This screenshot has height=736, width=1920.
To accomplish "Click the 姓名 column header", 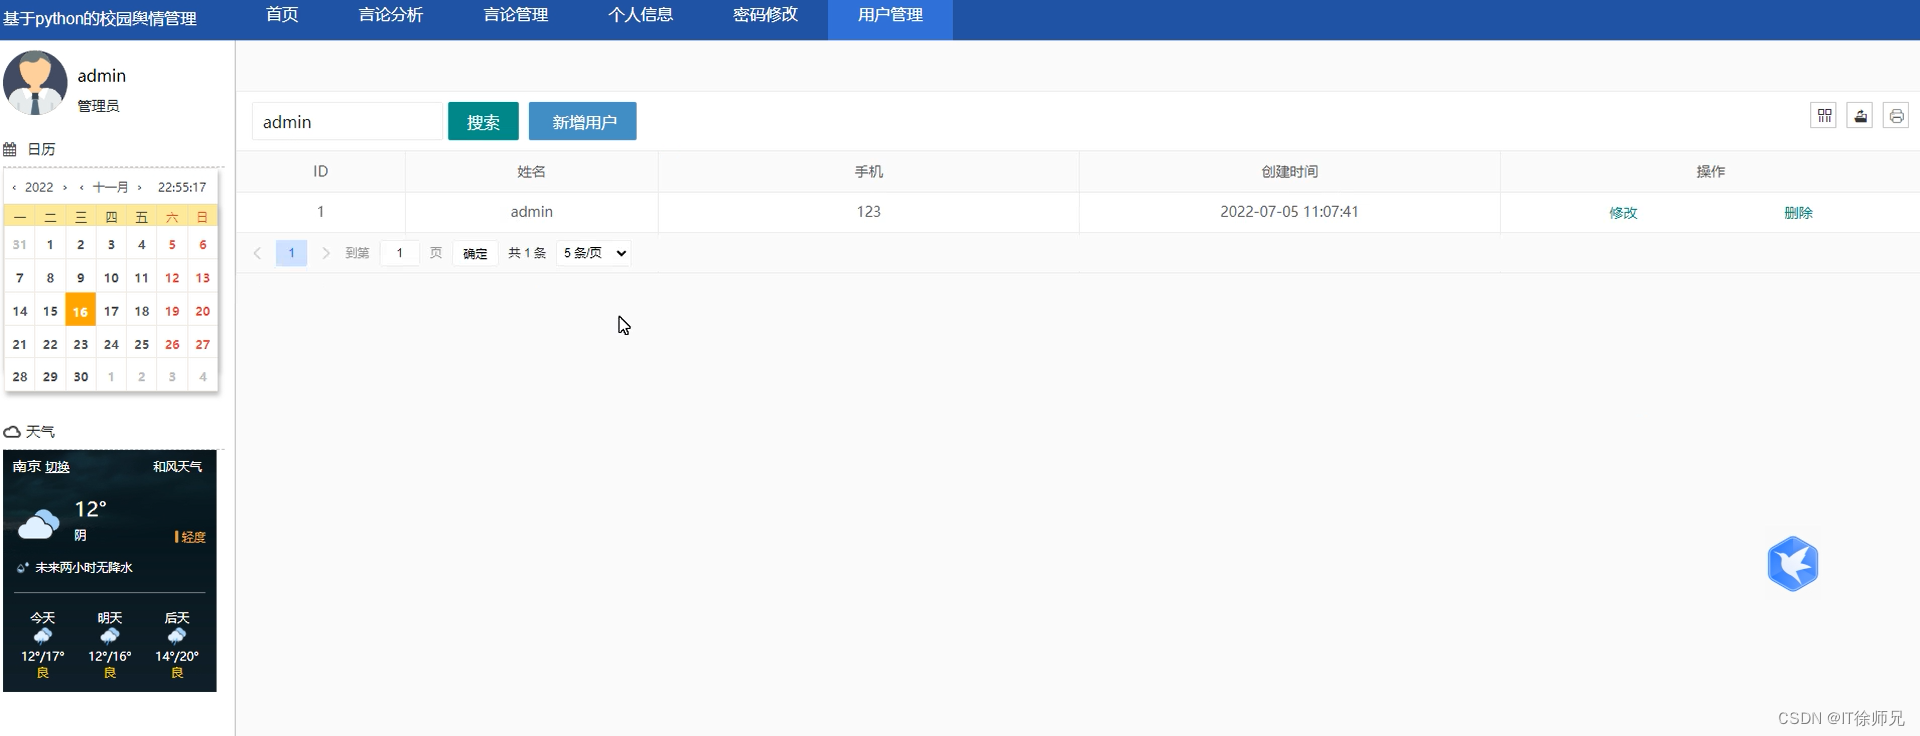I will (531, 172).
